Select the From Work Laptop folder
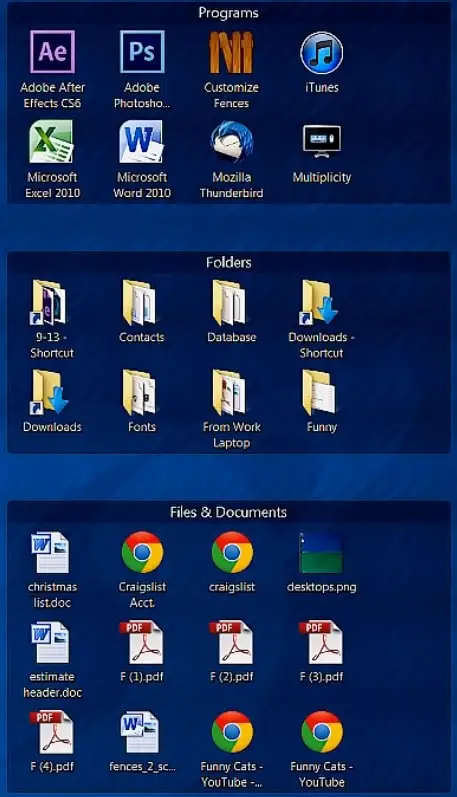Image resolution: width=457 pixels, height=797 pixels. [x=229, y=392]
